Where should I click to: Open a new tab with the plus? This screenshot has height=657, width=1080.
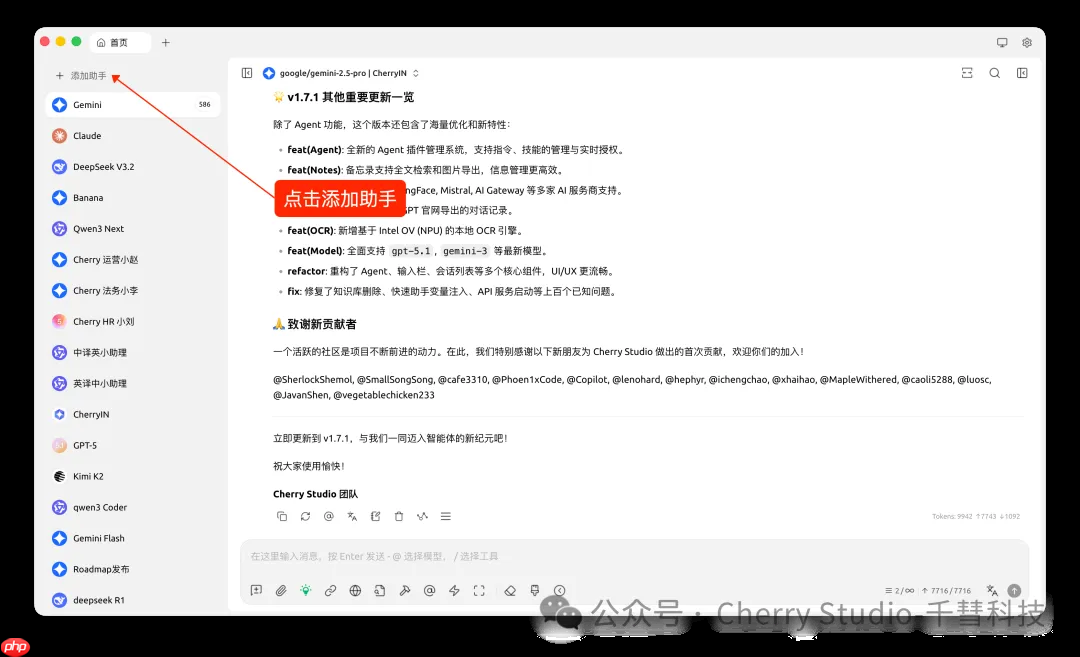(x=165, y=42)
